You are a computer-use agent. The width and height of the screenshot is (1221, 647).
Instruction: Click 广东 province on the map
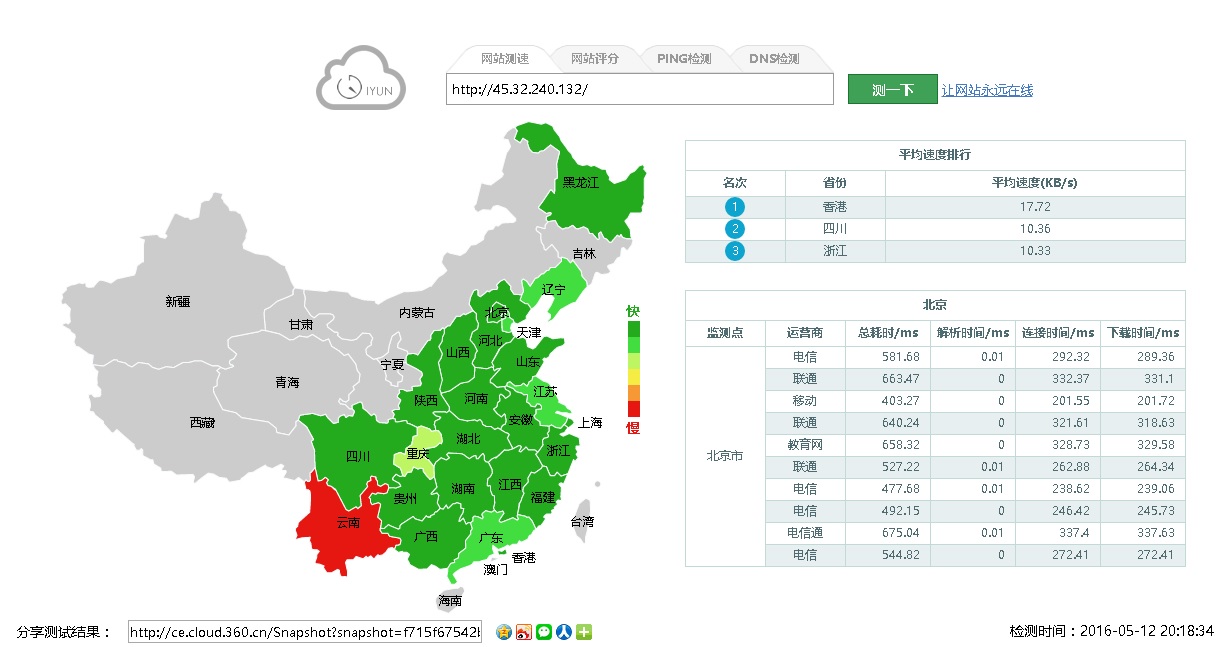point(490,538)
